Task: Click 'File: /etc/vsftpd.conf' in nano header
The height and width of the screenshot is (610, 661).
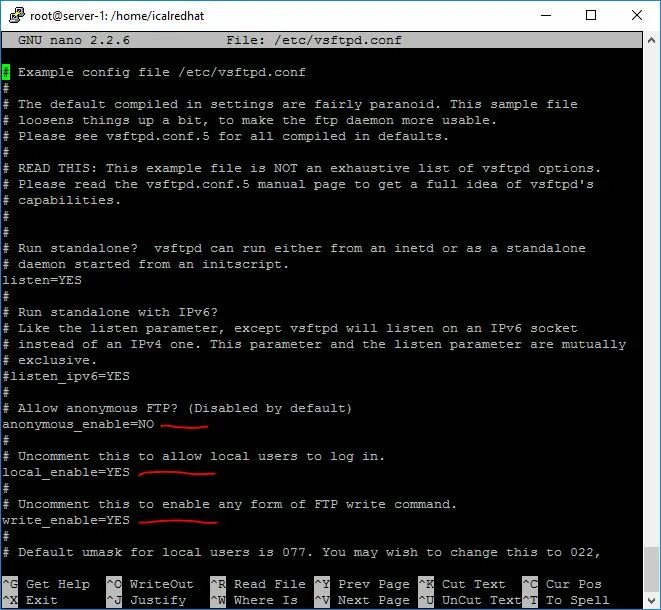Action: [314, 40]
